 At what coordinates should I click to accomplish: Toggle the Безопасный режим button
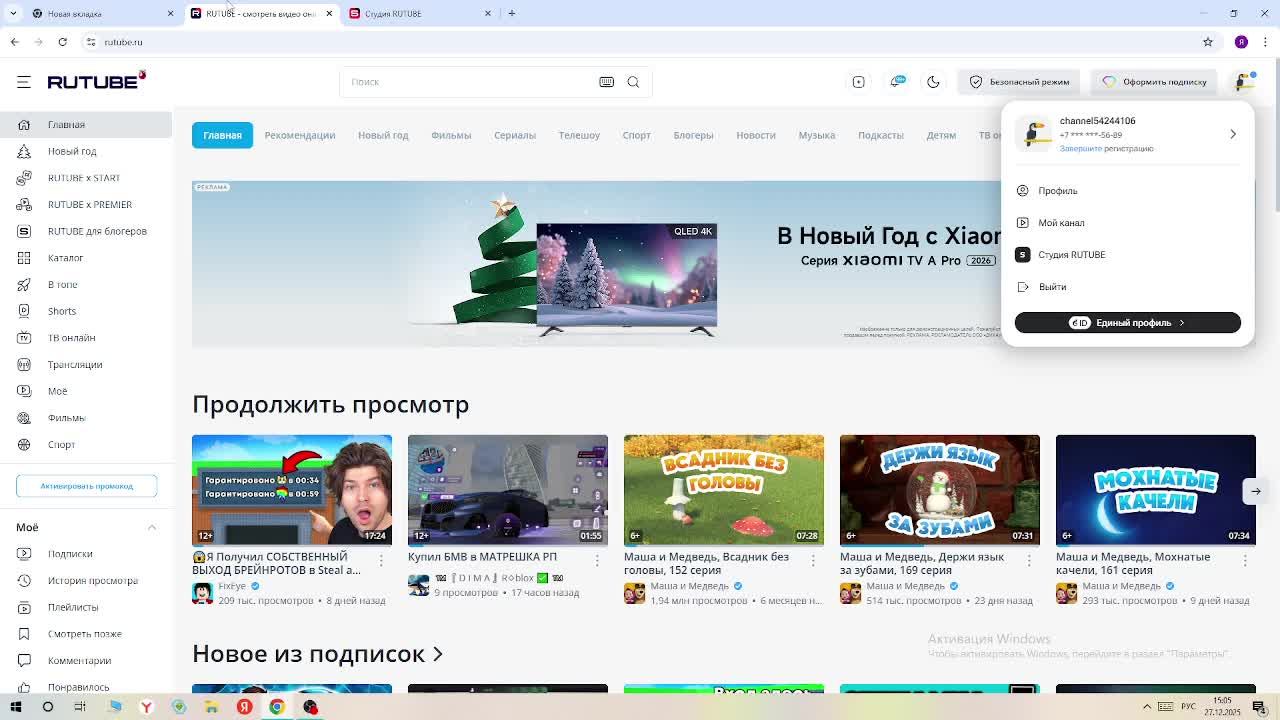click(x=1020, y=82)
